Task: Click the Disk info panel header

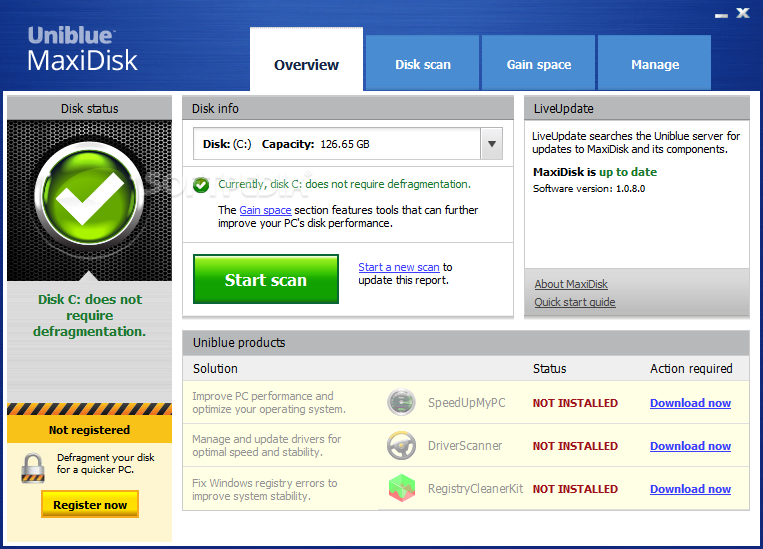Action: click(348, 108)
